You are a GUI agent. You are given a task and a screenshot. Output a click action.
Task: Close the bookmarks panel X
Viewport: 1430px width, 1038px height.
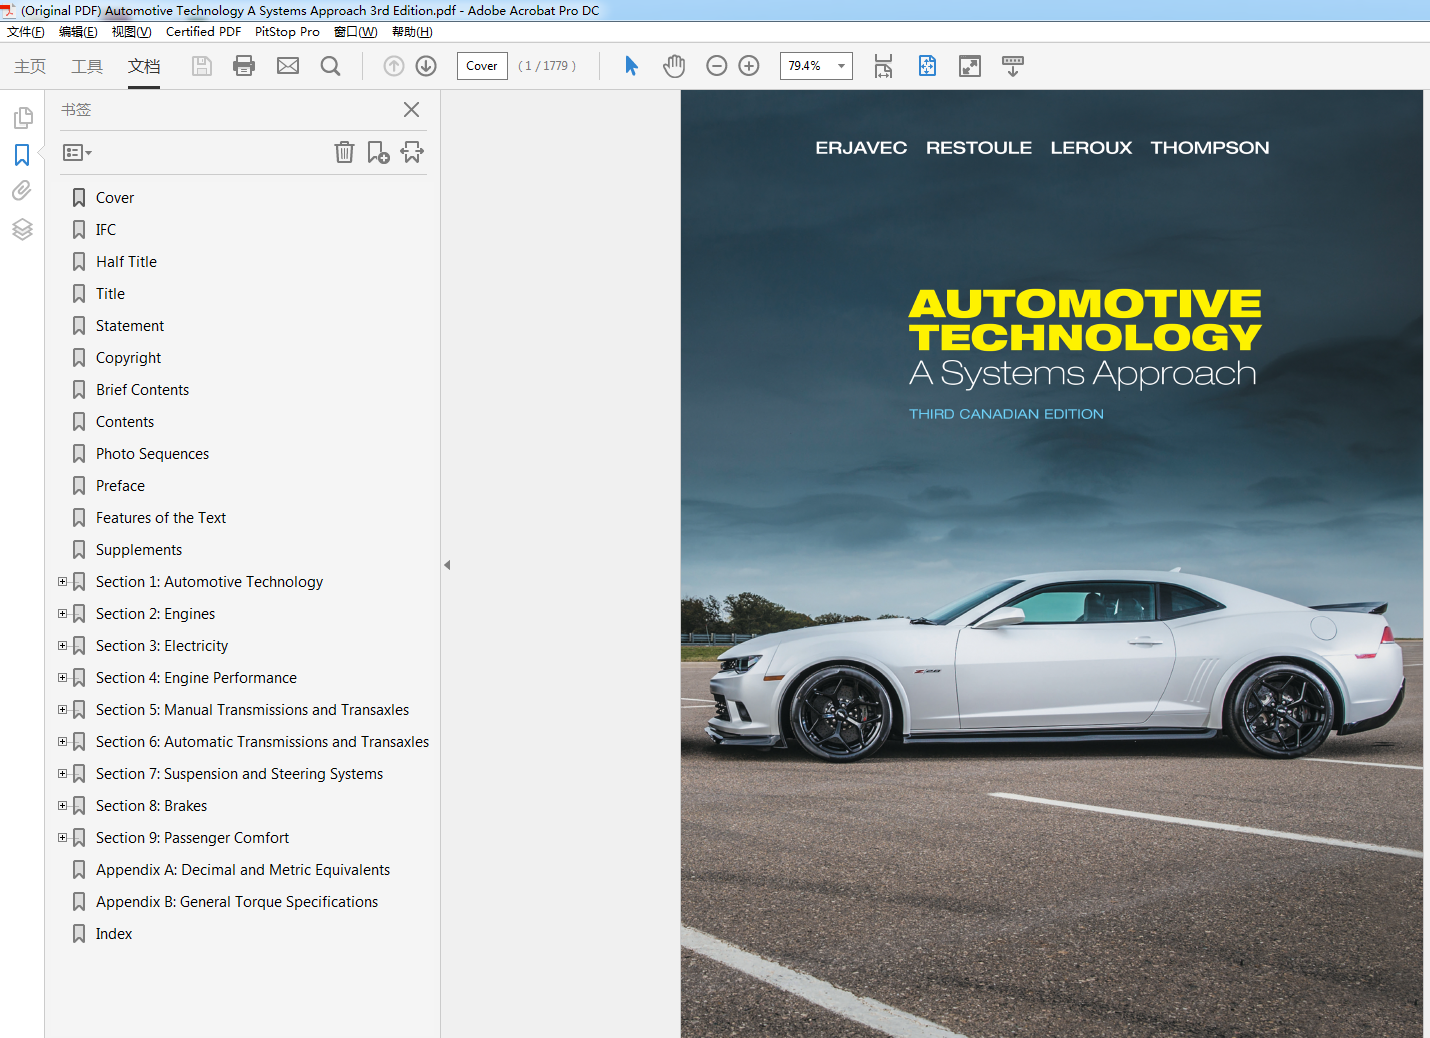(x=411, y=110)
